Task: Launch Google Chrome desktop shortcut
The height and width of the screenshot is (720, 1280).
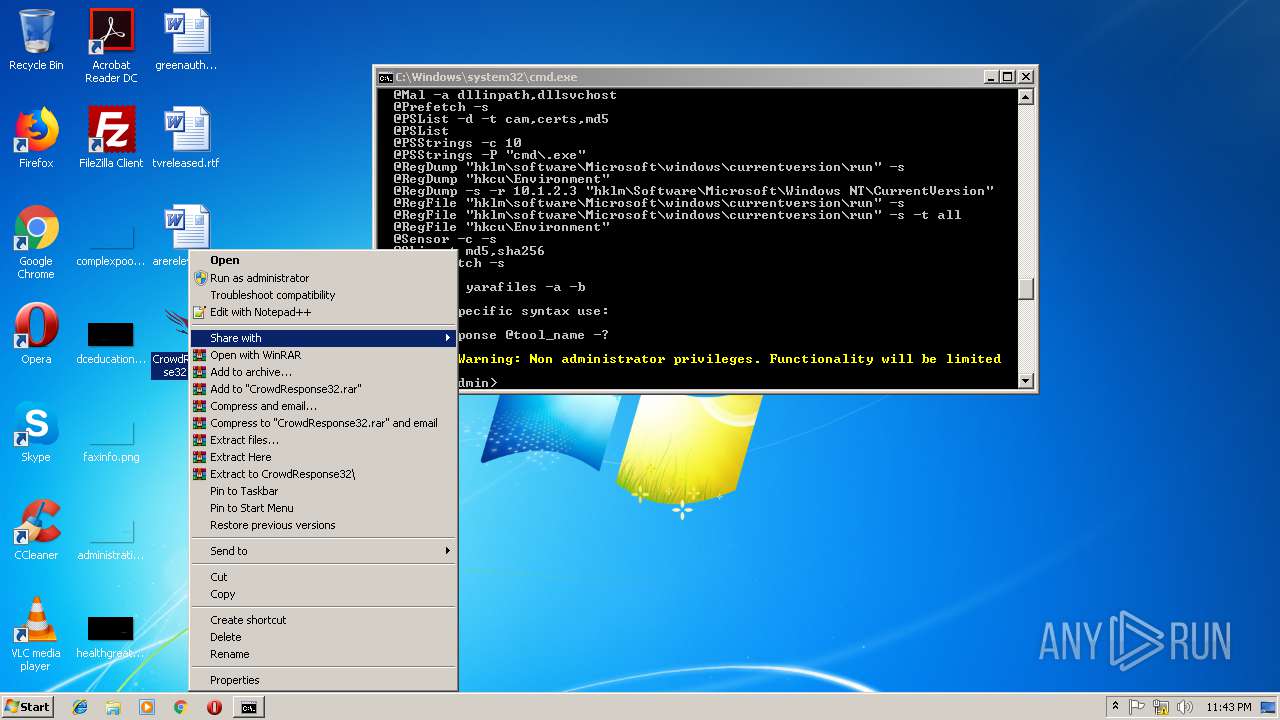Action: pos(36,242)
